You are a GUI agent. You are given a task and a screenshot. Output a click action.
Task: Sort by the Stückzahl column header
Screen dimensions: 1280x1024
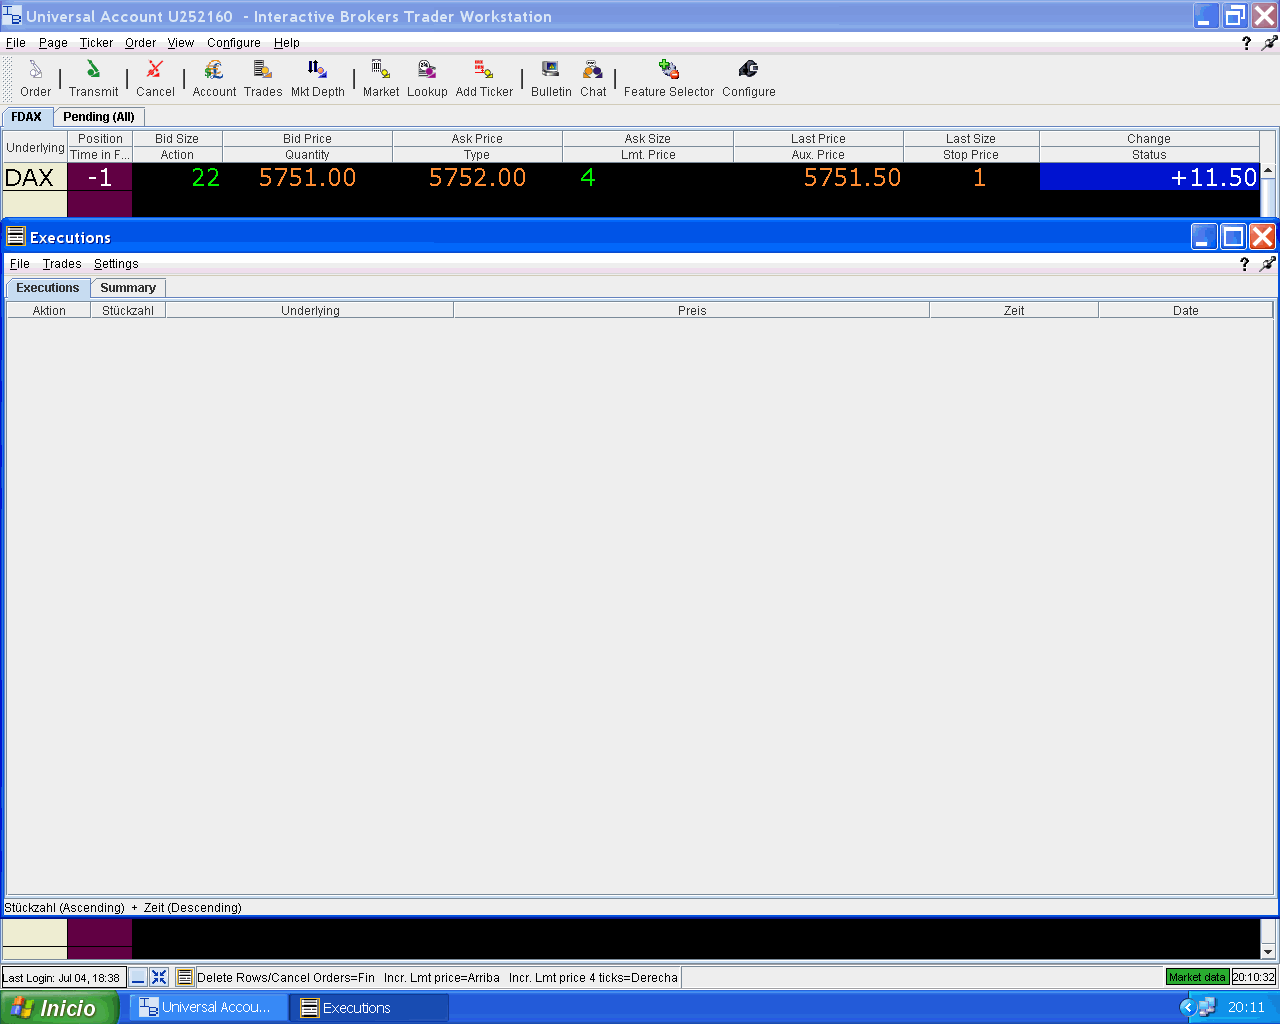point(128,311)
